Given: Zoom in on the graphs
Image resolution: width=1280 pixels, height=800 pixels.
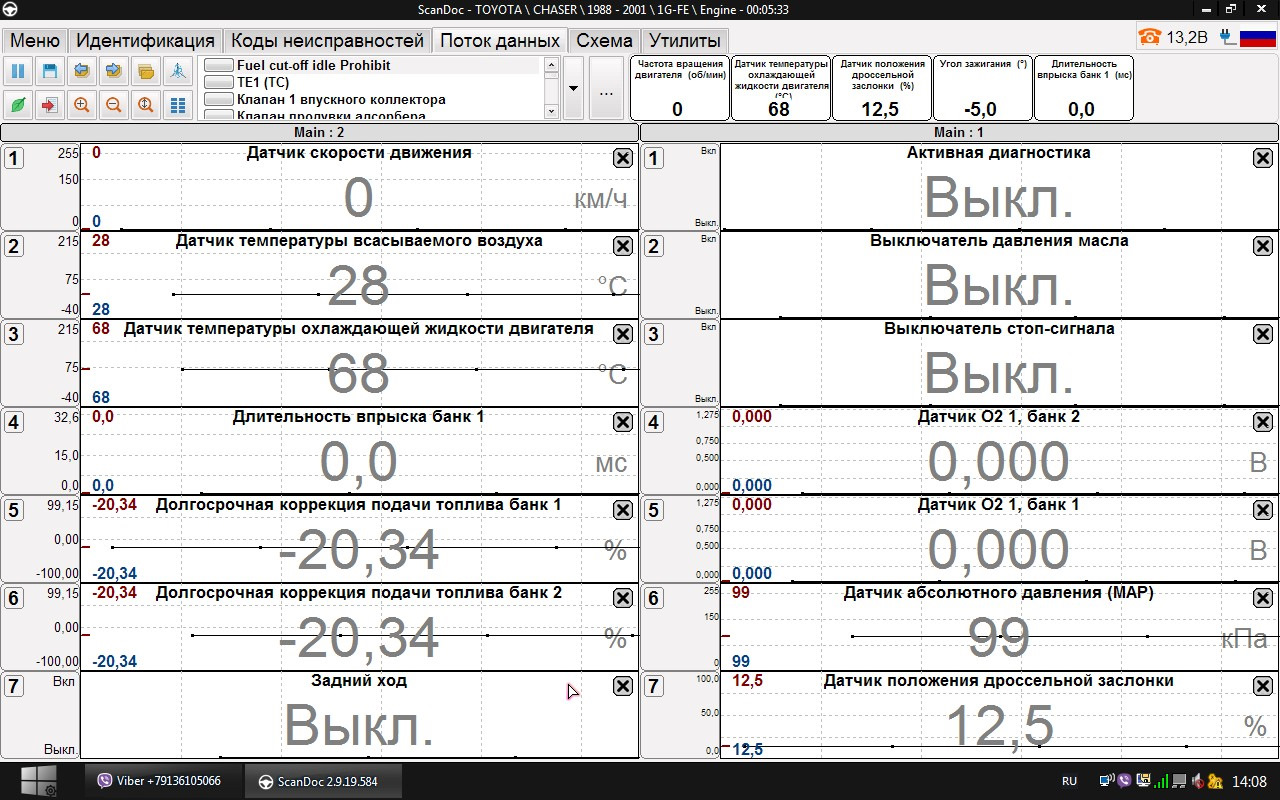Looking at the screenshot, I should tap(82, 105).
